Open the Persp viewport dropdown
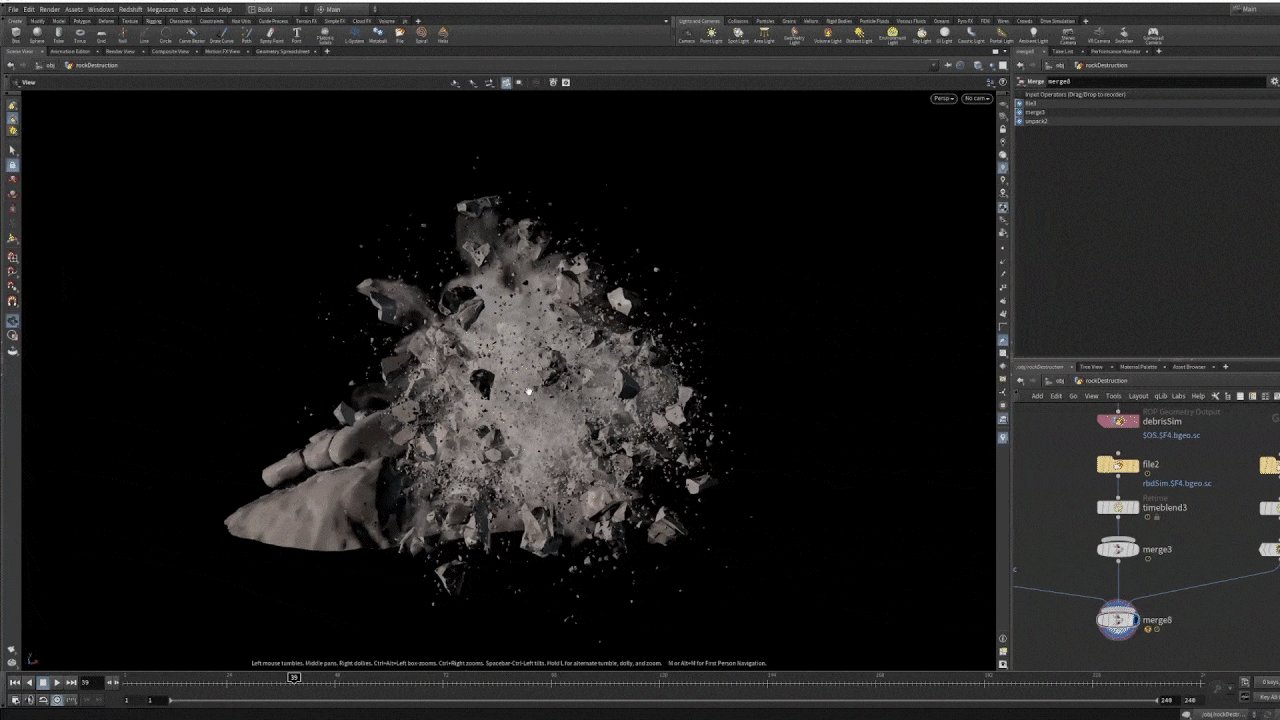Image resolution: width=1280 pixels, height=720 pixels. coord(943,98)
